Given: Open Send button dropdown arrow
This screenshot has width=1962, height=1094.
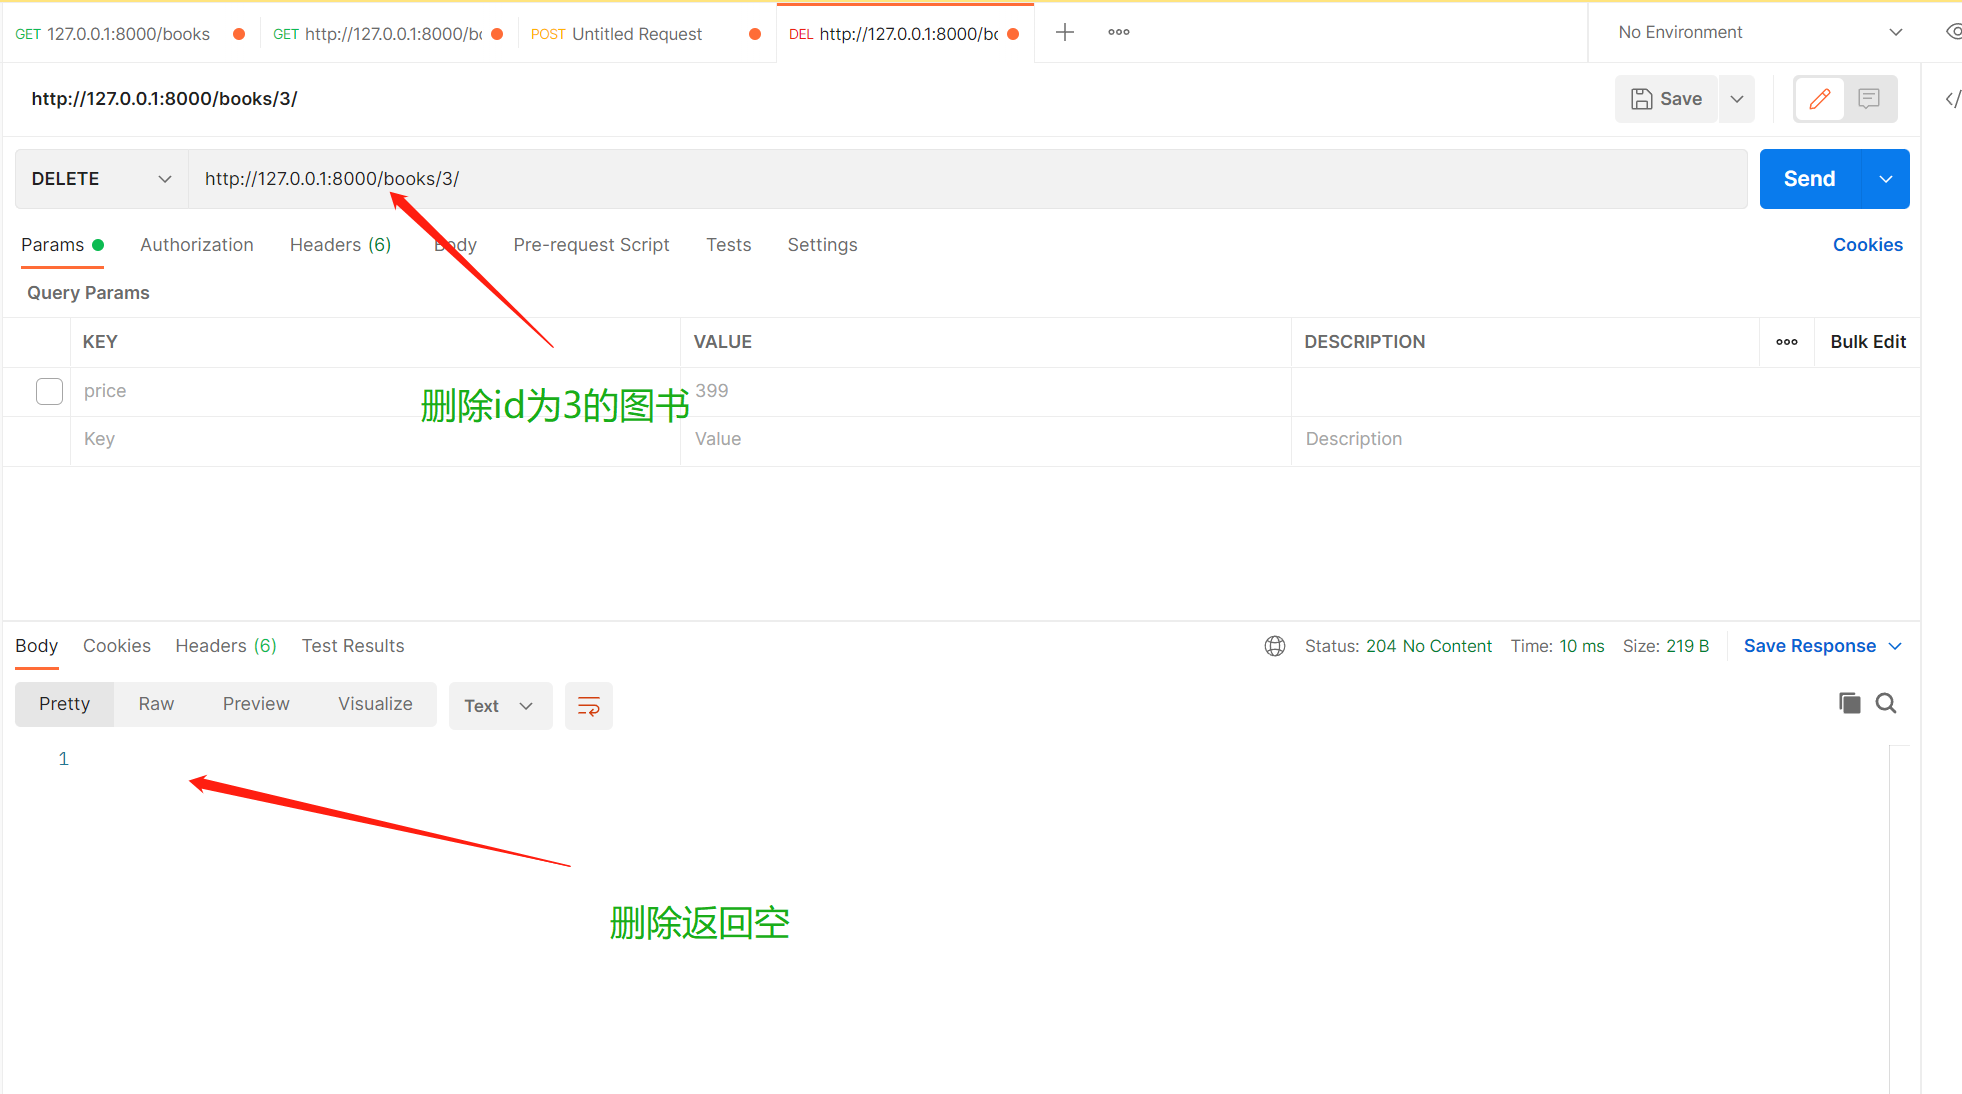Looking at the screenshot, I should [x=1885, y=179].
